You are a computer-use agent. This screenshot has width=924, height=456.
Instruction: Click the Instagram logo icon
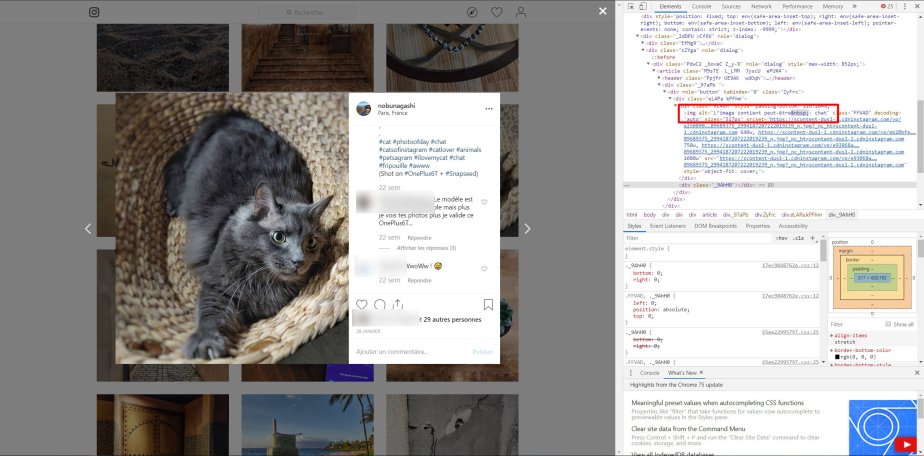click(x=94, y=12)
